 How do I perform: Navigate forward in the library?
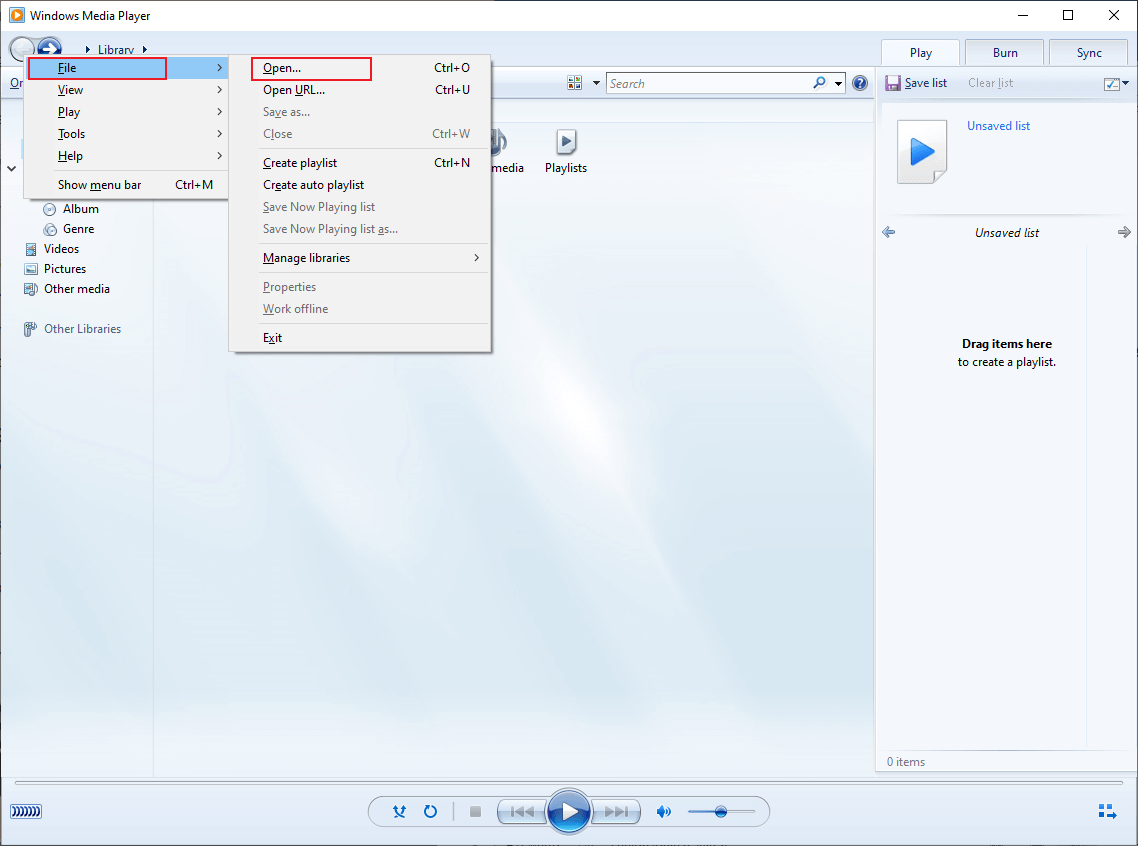(48, 47)
